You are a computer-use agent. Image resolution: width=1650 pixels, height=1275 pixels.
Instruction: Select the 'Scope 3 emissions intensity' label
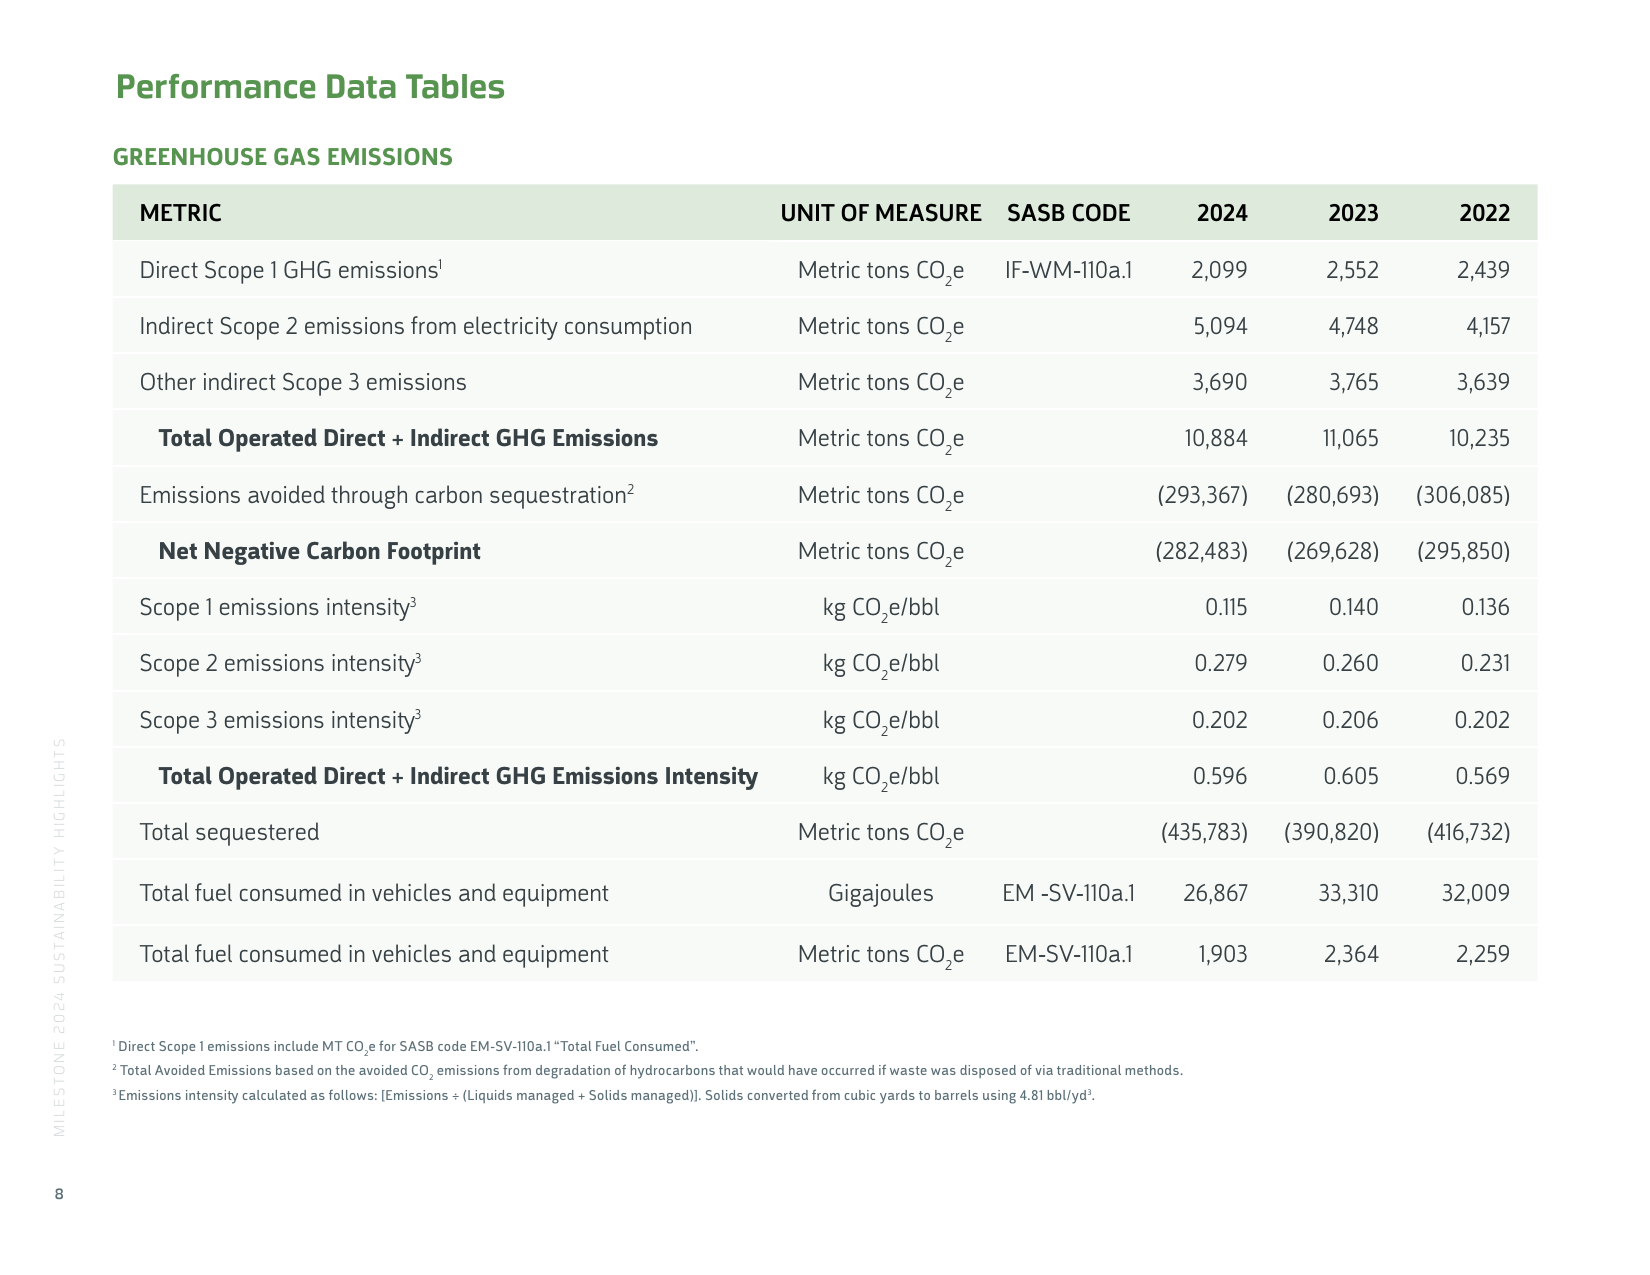[x=280, y=720]
